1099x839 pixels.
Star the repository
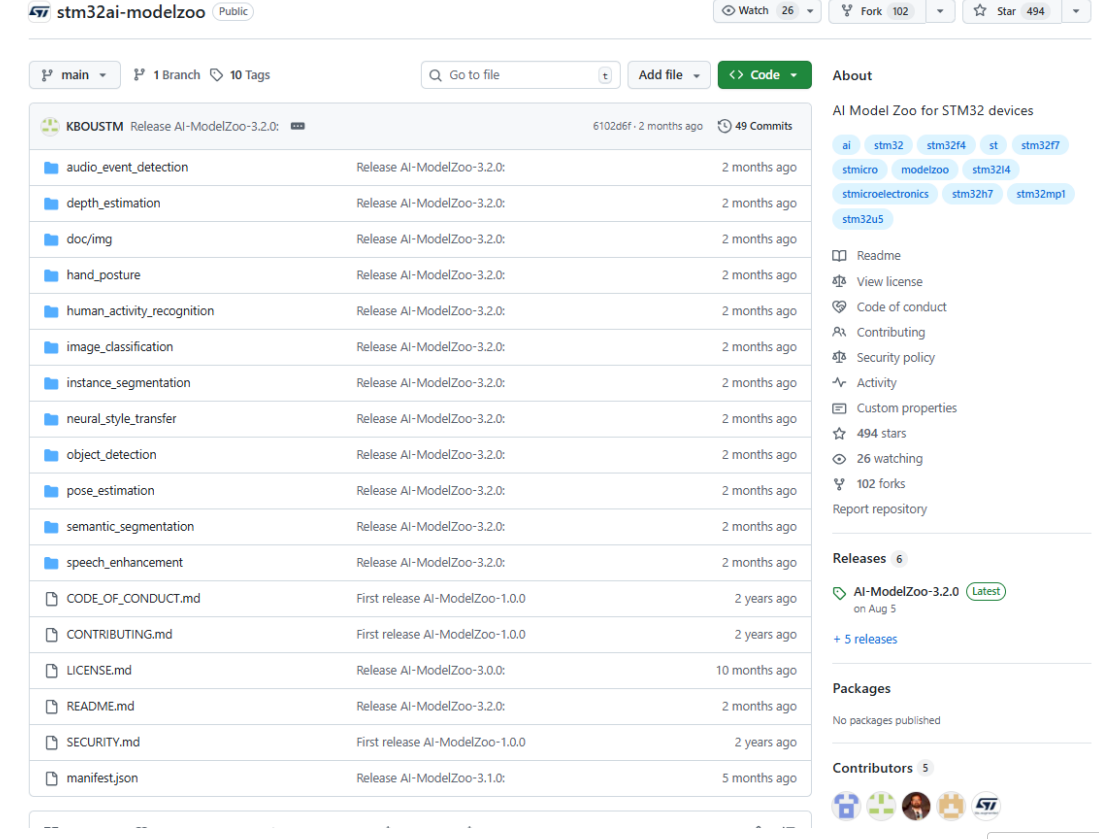tap(1009, 11)
